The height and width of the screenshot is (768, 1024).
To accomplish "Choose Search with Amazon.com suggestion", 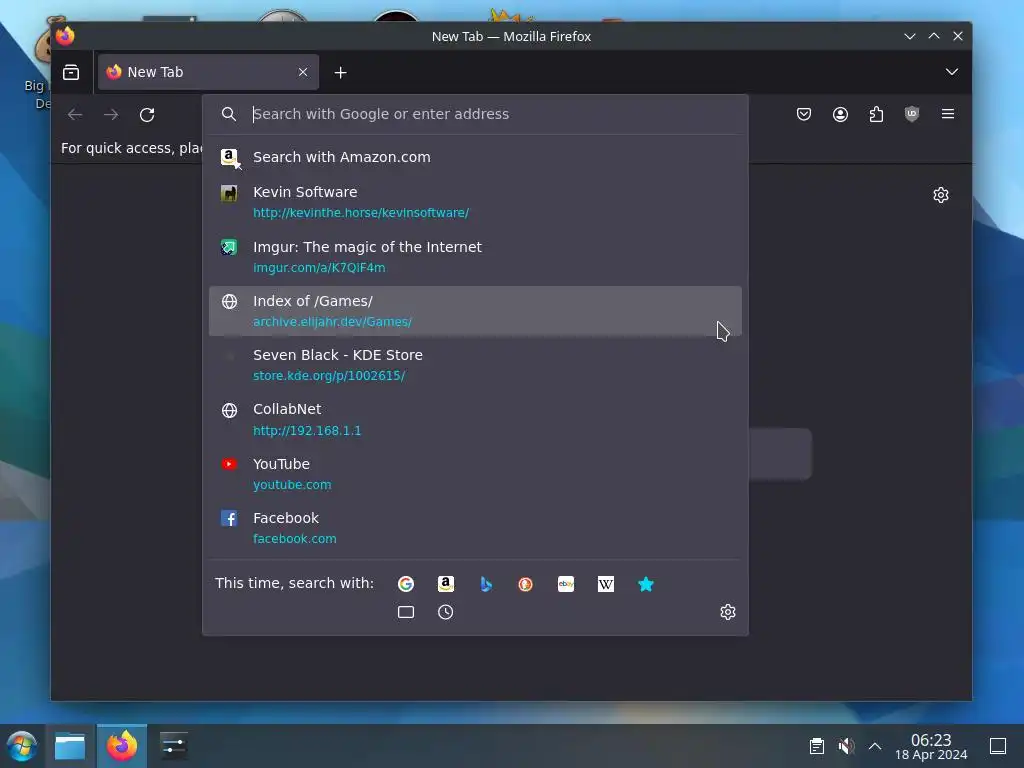I will (475, 157).
